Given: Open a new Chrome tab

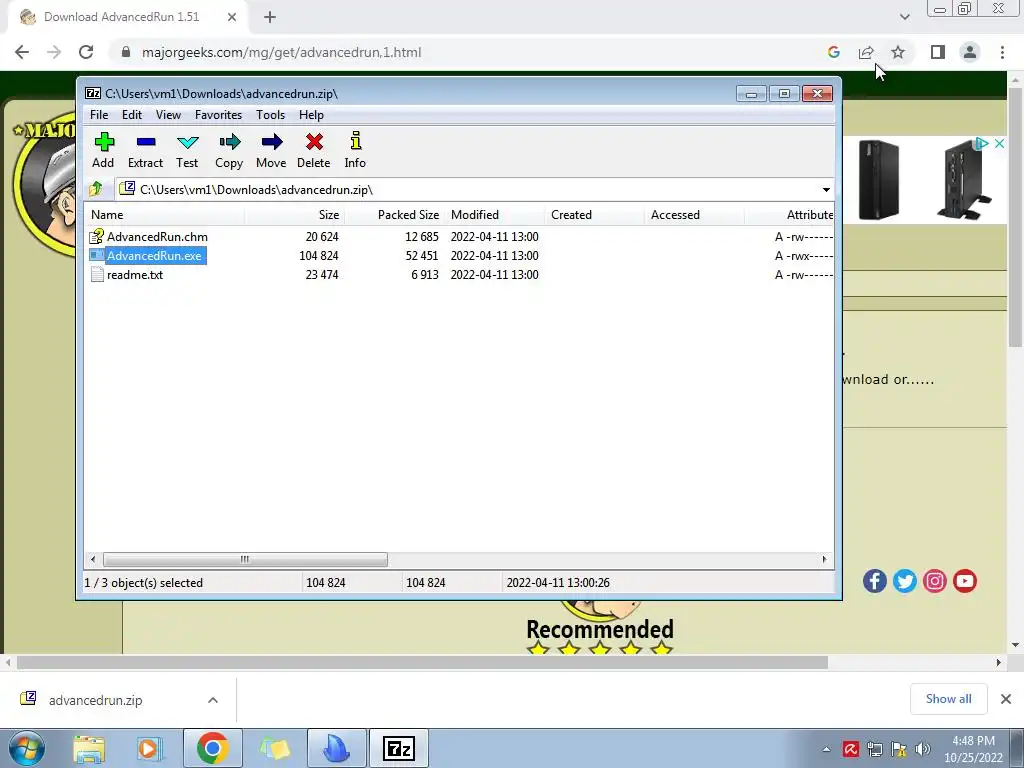Looking at the screenshot, I should tap(270, 17).
